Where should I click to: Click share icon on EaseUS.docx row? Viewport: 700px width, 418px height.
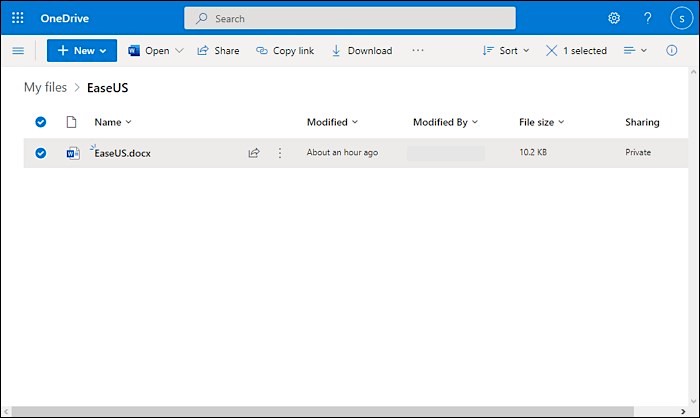click(254, 153)
